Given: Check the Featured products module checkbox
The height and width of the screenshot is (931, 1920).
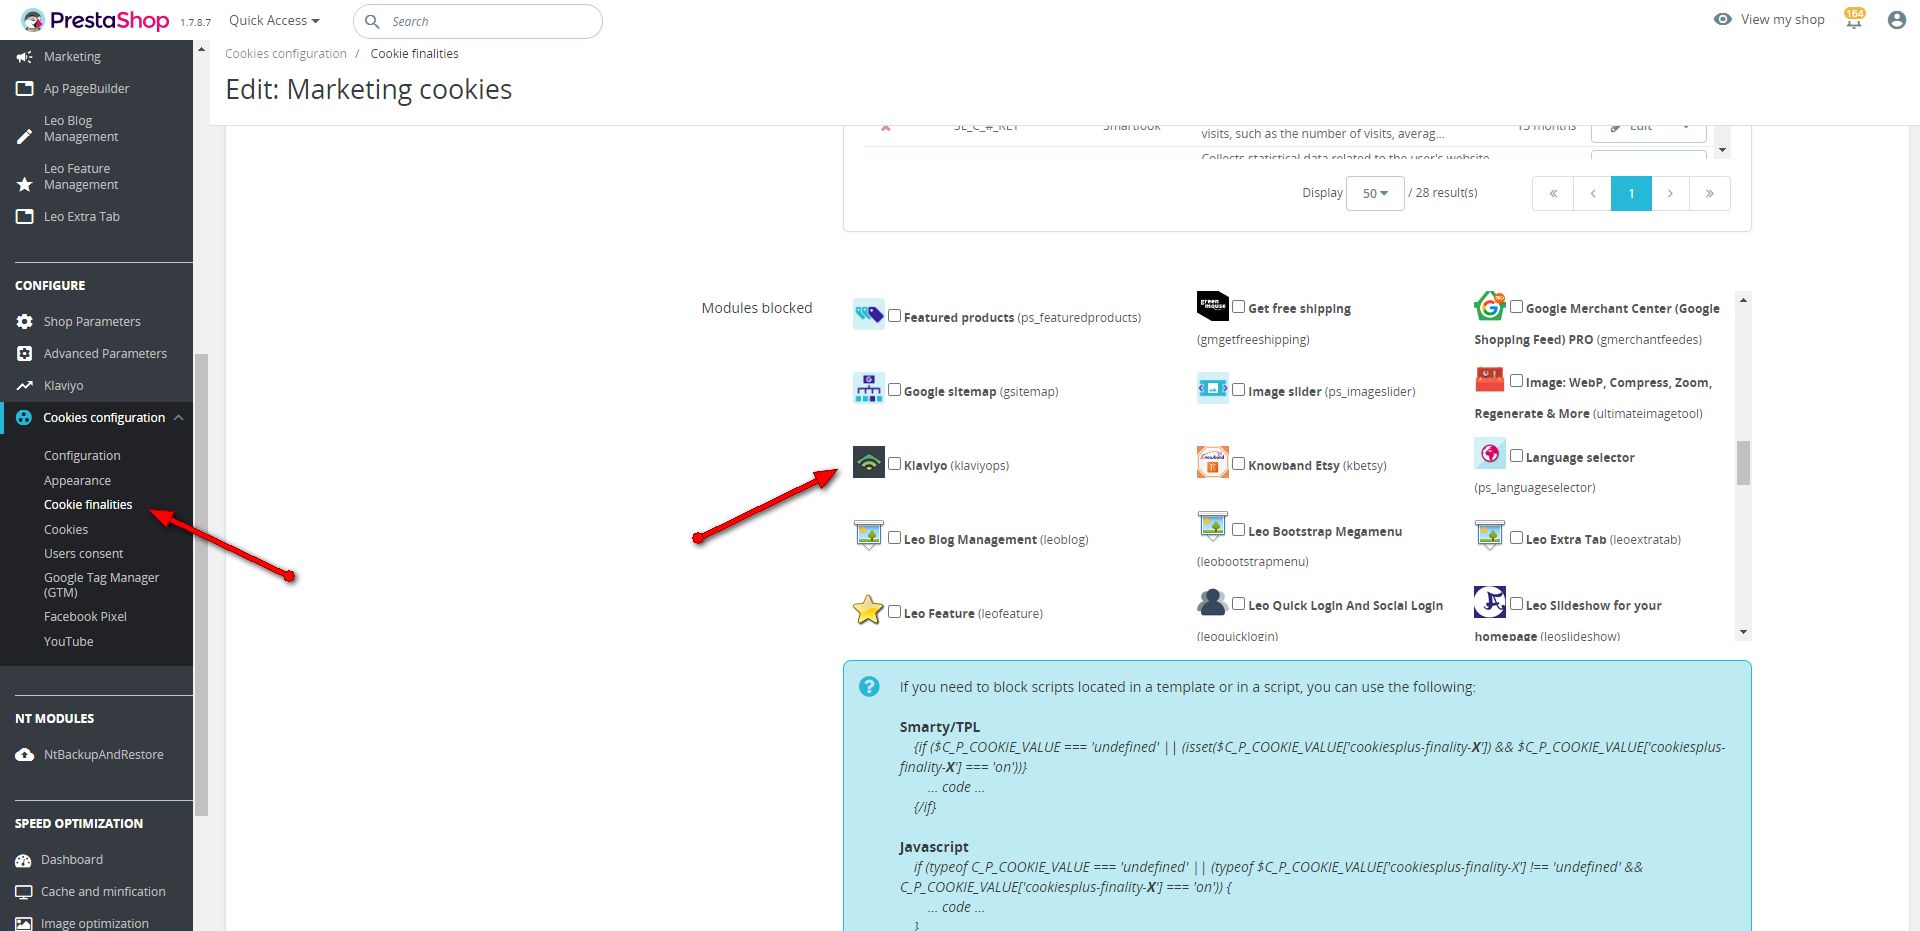Looking at the screenshot, I should [895, 316].
